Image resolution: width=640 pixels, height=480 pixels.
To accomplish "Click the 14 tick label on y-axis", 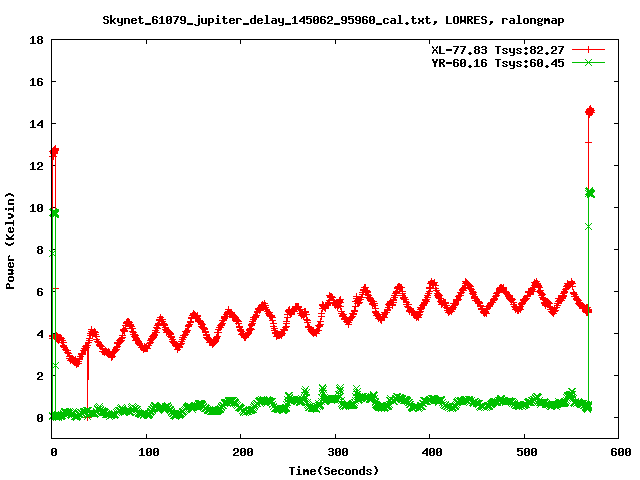I will tap(35, 125).
